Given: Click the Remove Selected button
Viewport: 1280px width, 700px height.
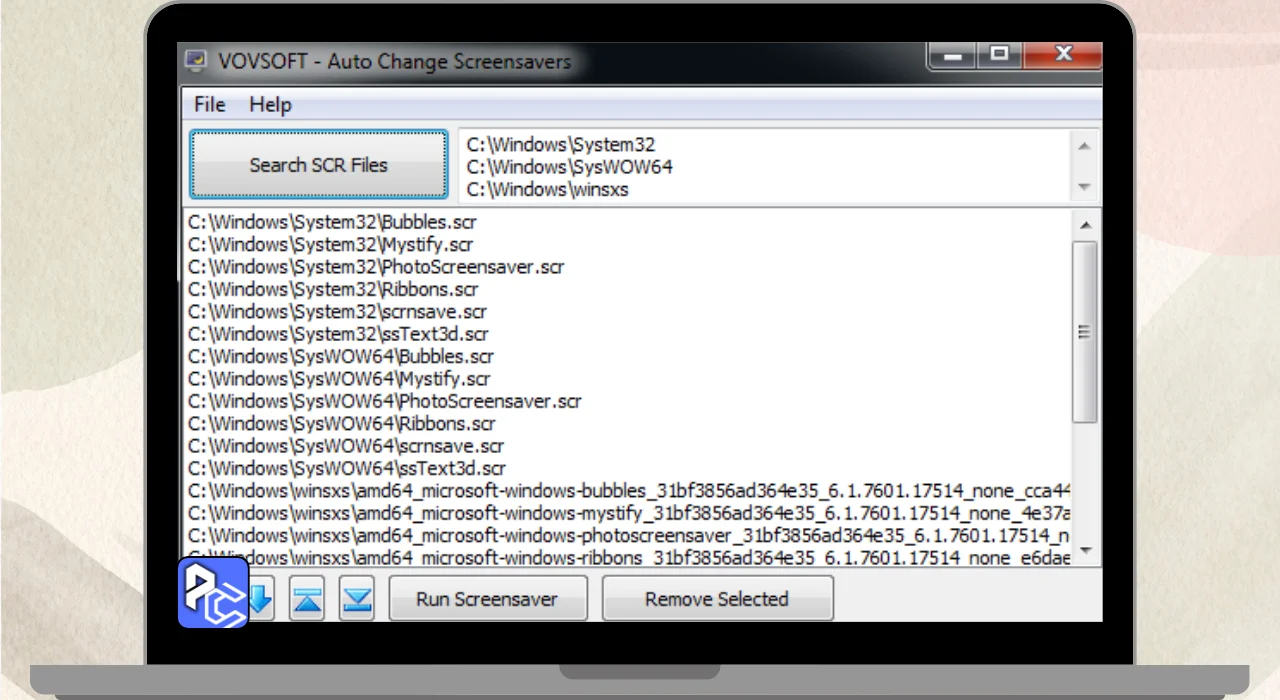Looking at the screenshot, I should point(717,599).
